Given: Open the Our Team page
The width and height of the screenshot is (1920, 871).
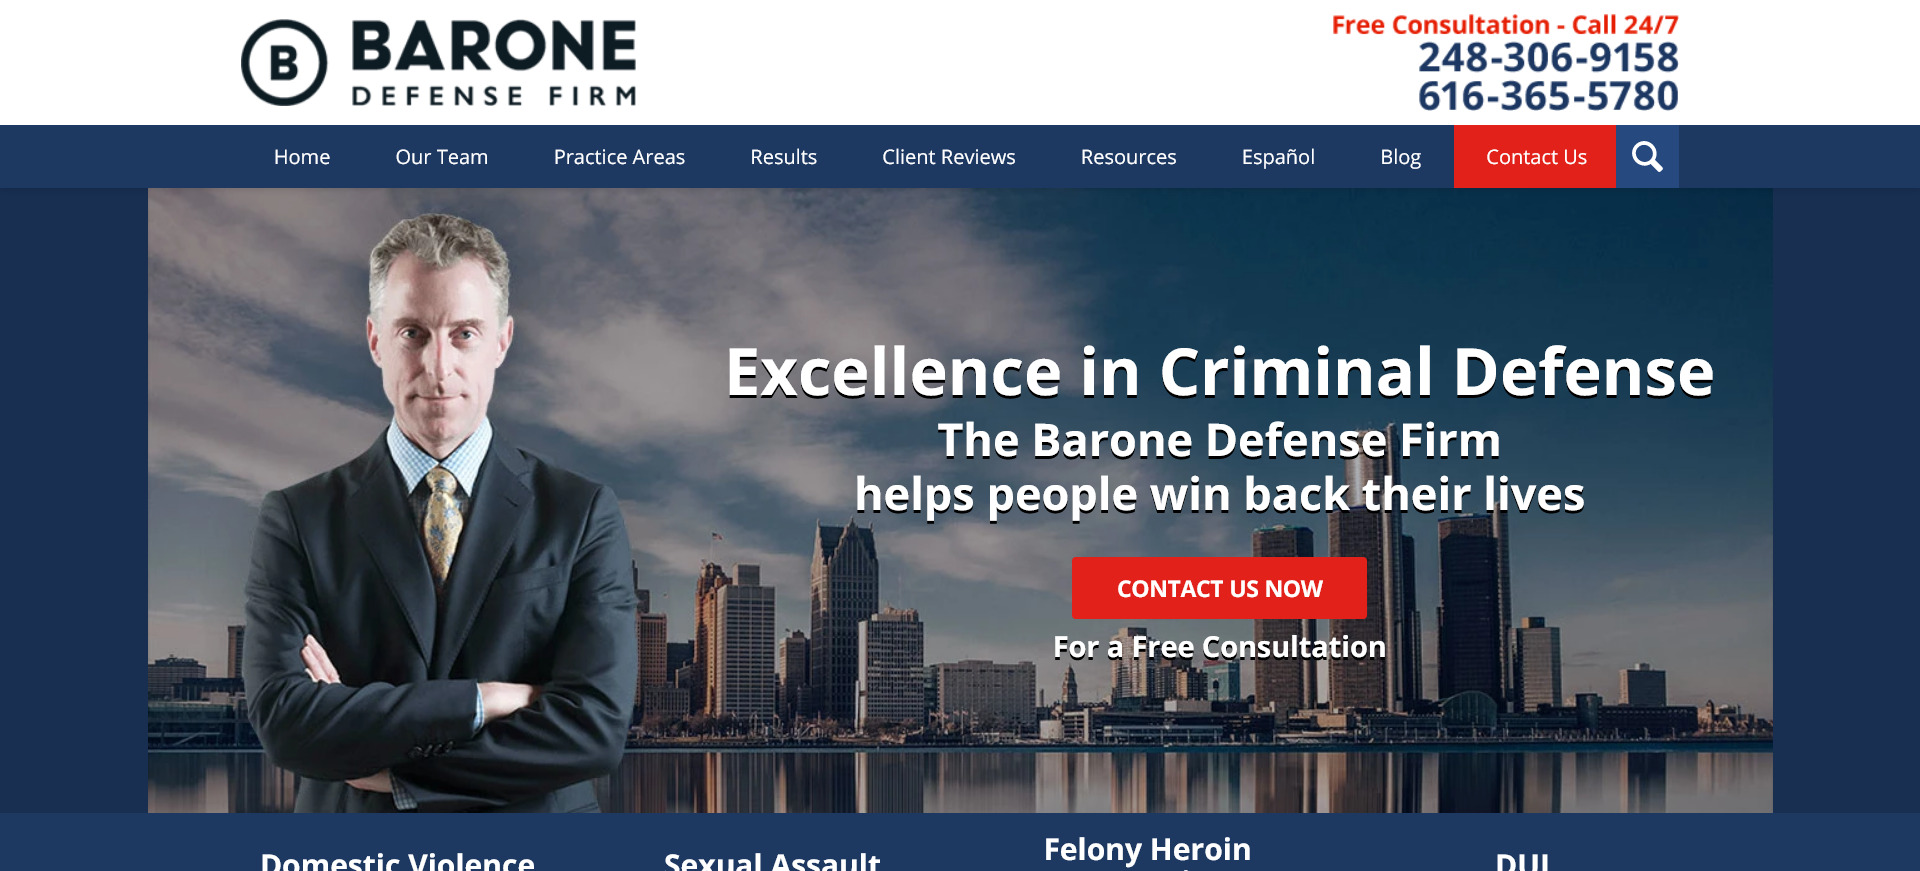Looking at the screenshot, I should (x=442, y=157).
